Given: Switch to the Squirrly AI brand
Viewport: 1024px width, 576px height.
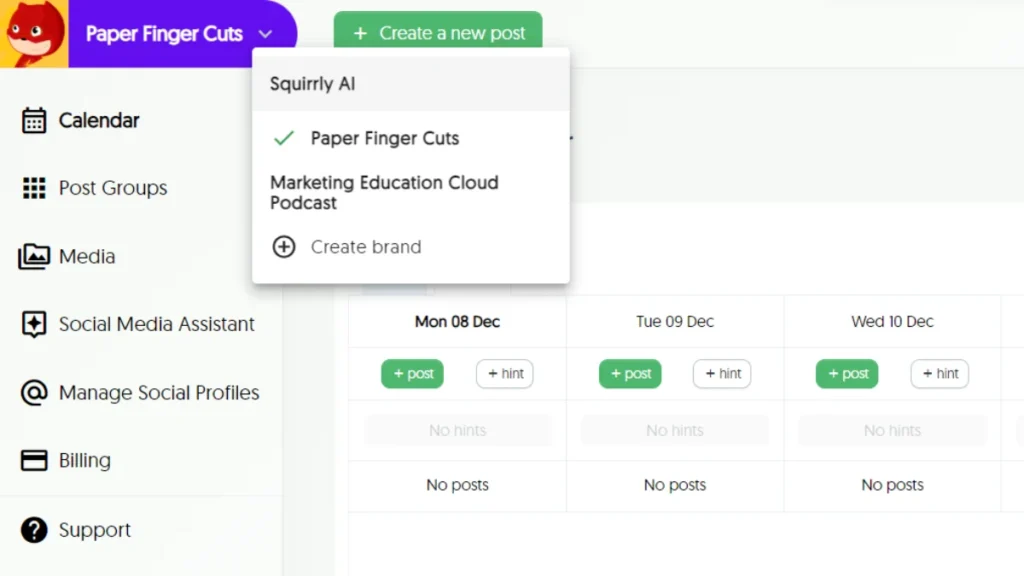Looking at the screenshot, I should (x=313, y=84).
